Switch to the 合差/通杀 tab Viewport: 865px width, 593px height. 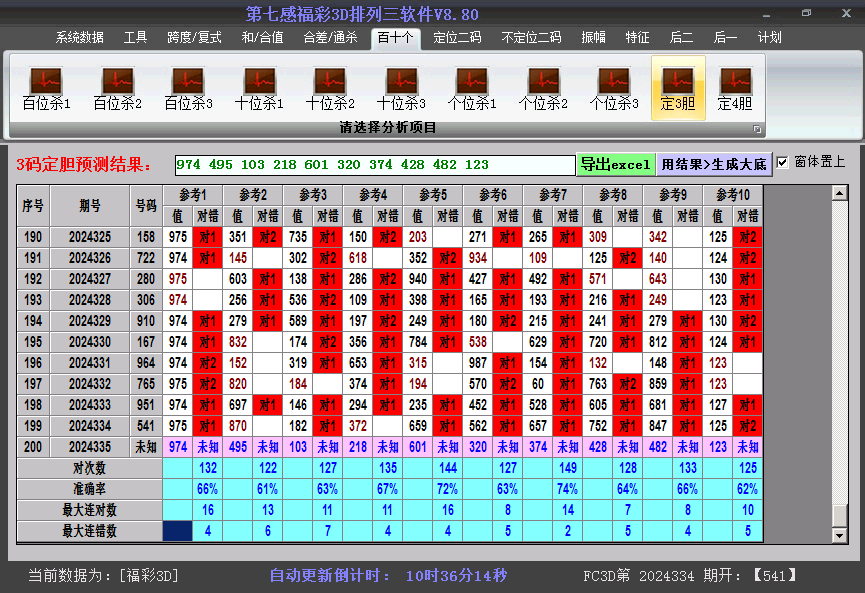pos(330,38)
